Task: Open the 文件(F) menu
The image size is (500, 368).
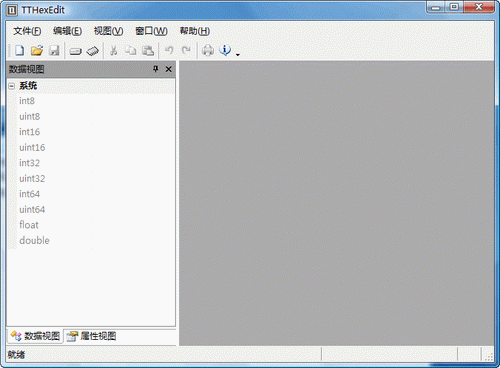Action: 27,31
